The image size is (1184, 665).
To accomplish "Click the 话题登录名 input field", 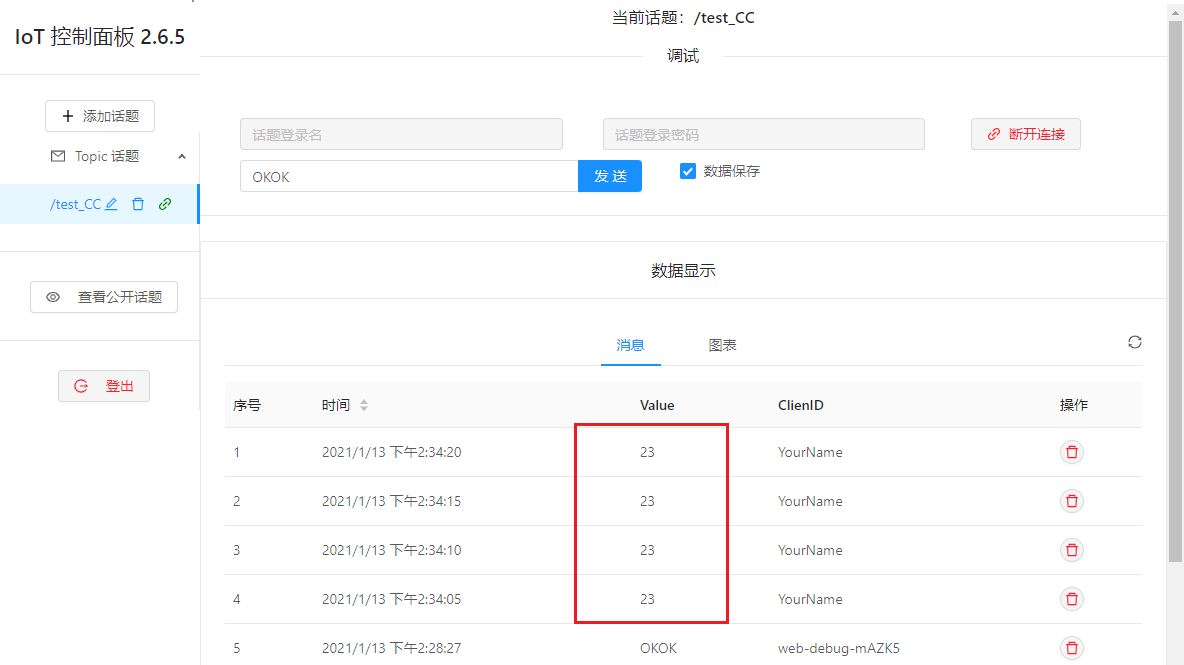I will (x=401, y=134).
